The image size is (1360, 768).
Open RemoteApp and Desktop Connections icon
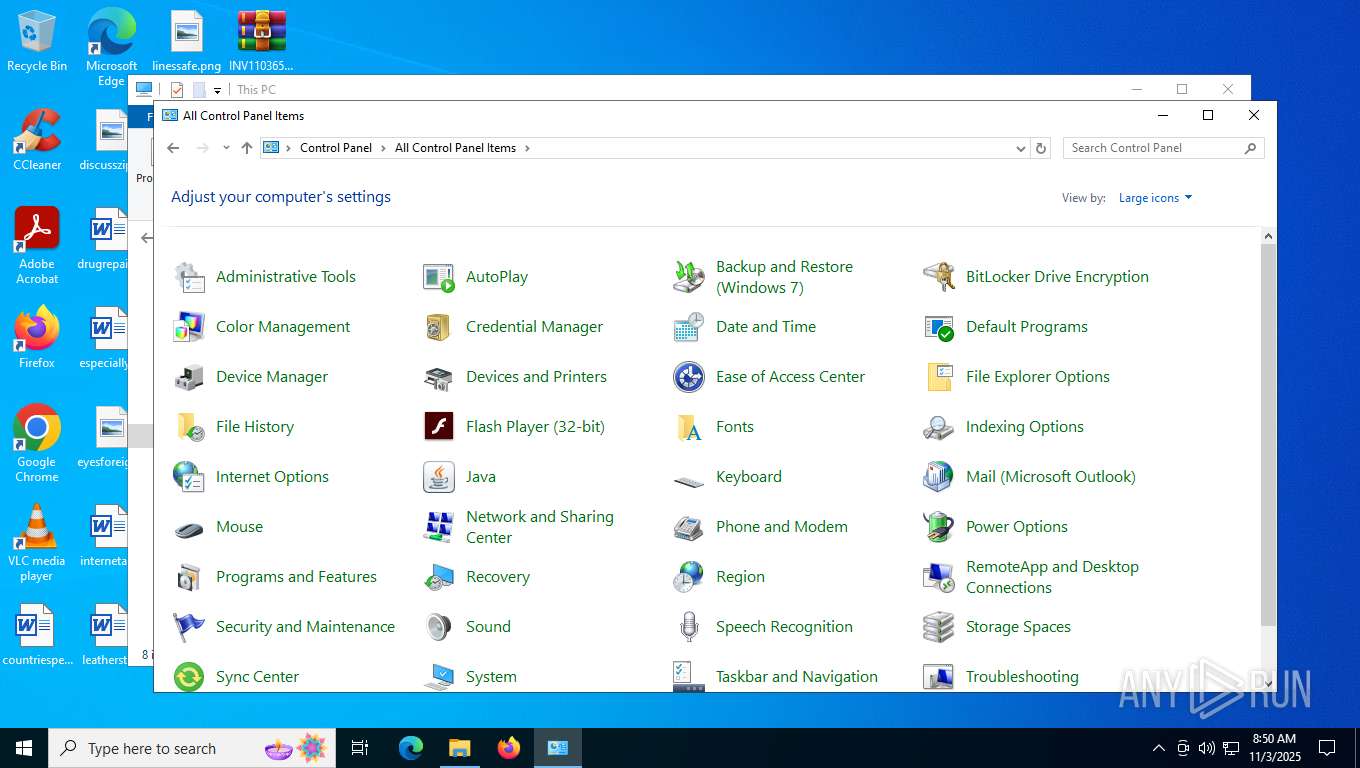[939, 577]
